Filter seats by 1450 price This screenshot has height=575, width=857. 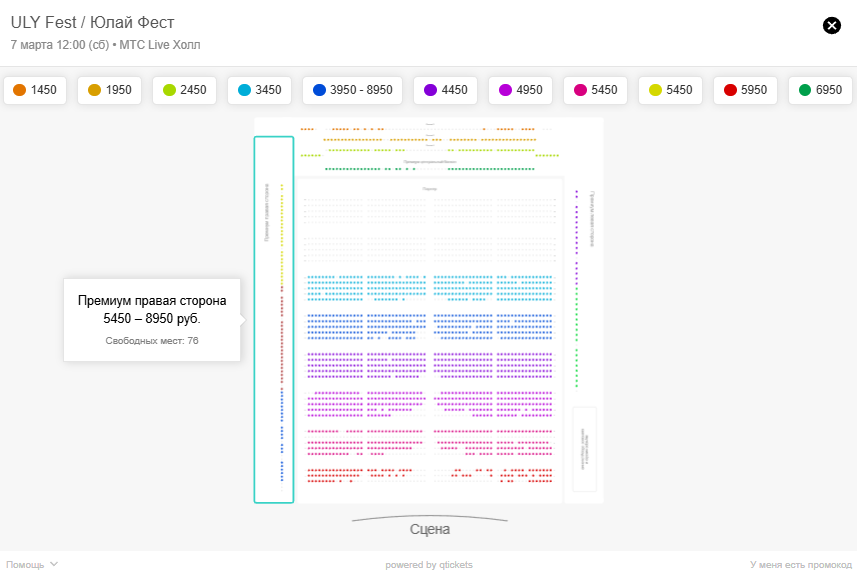point(34,90)
